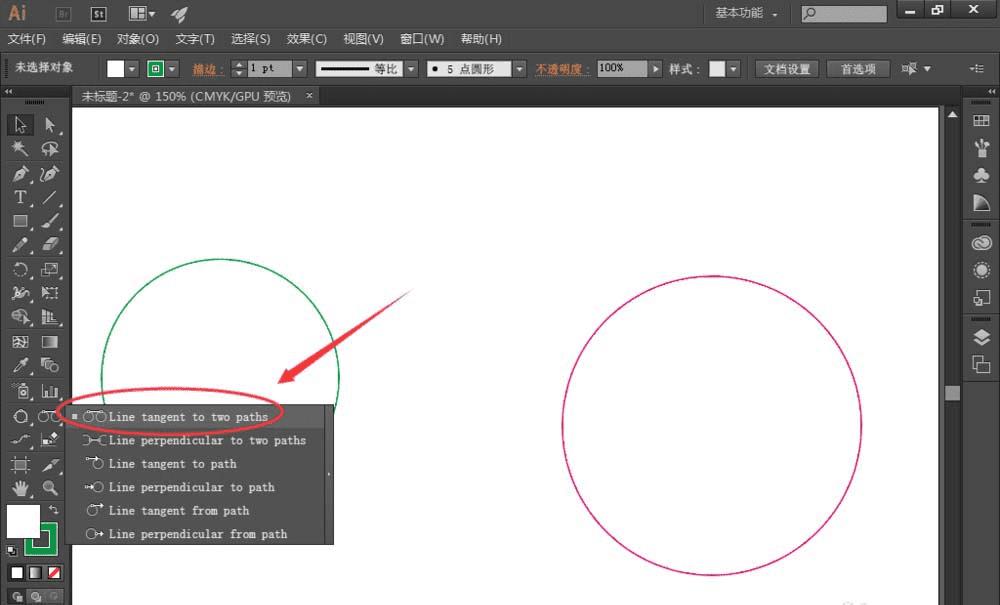Viewport: 1000px width, 605px height.
Task: Select the Slice tool
Action: [50, 465]
